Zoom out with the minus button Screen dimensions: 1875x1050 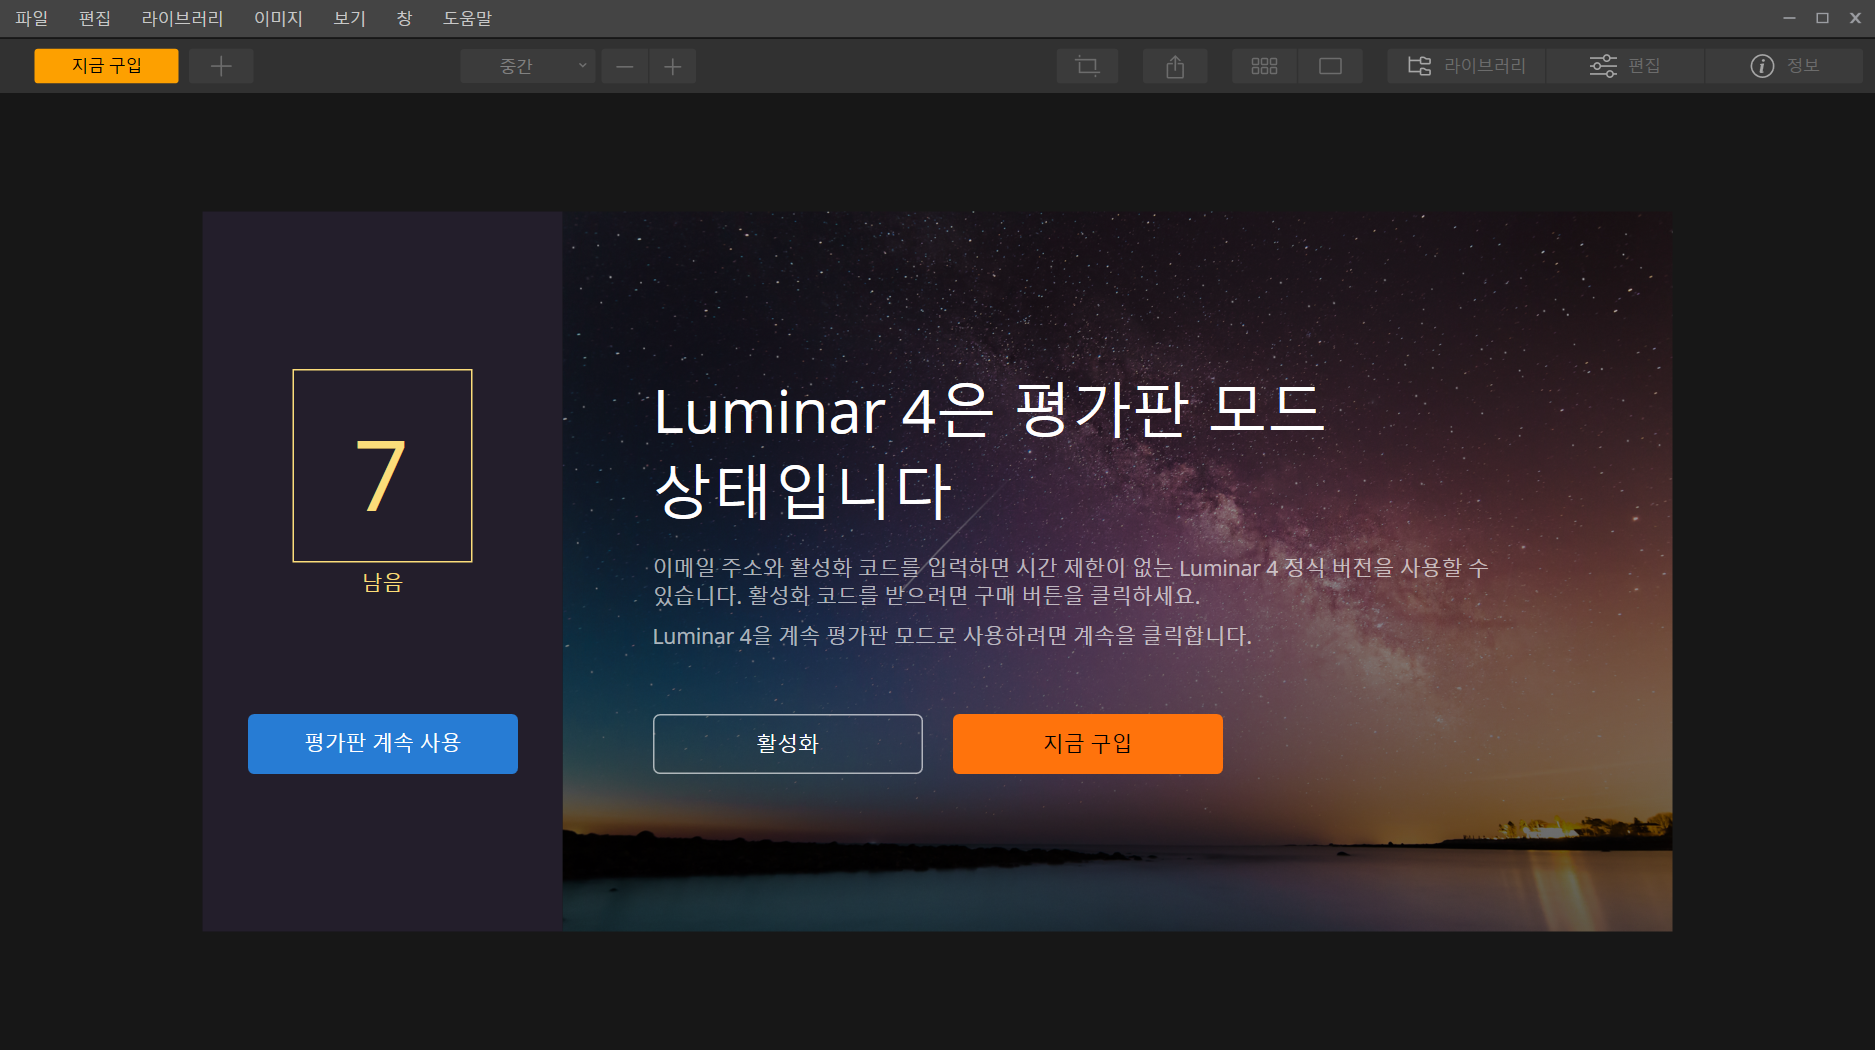click(625, 66)
